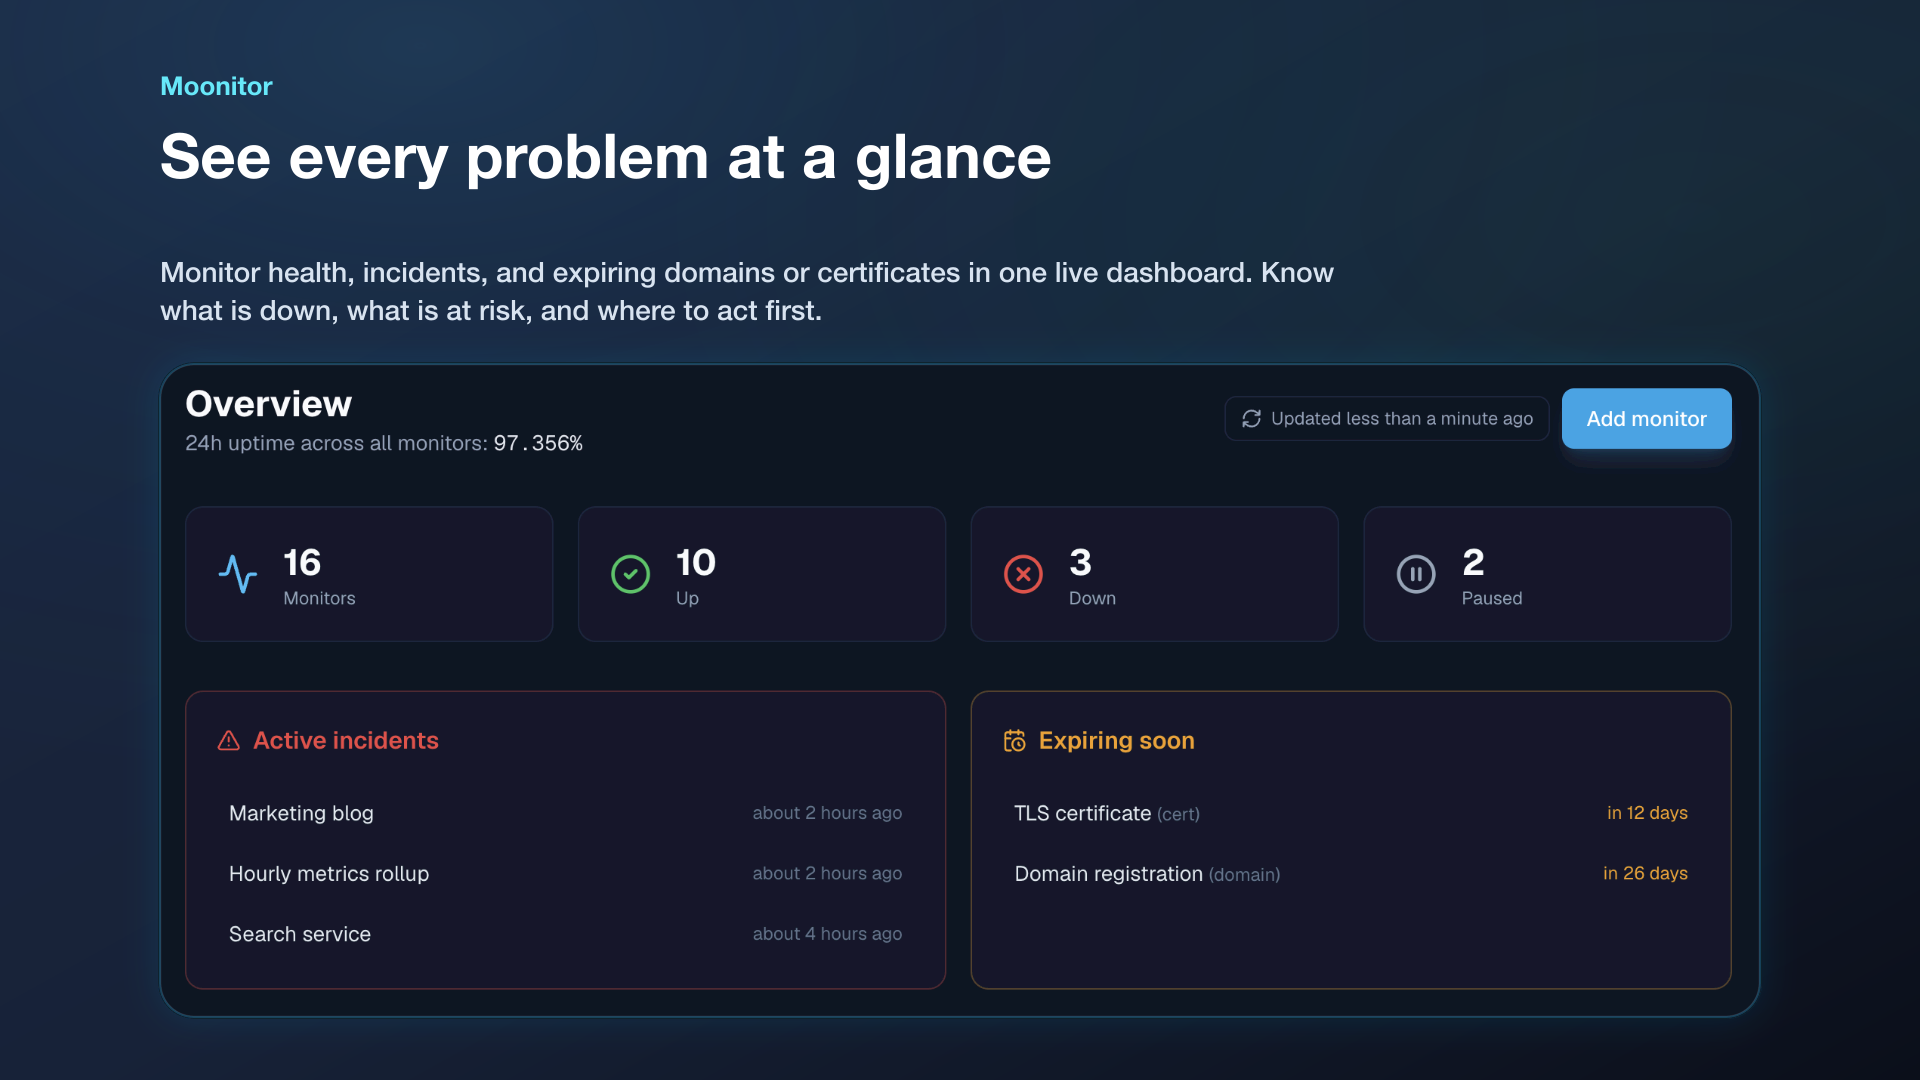Click the Updated less than a minute ago badge
Image resolution: width=1920 pixels, height=1080 pixels.
click(1387, 418)
